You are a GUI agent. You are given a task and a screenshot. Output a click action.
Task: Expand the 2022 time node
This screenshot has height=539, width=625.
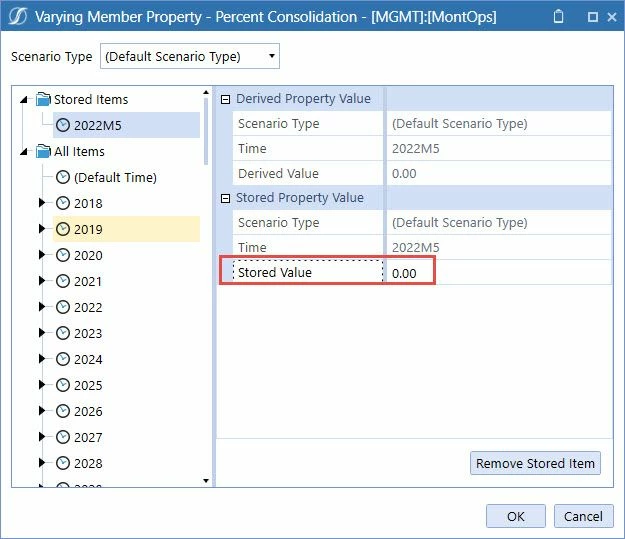pyautogui.click(x=41, y=307)
